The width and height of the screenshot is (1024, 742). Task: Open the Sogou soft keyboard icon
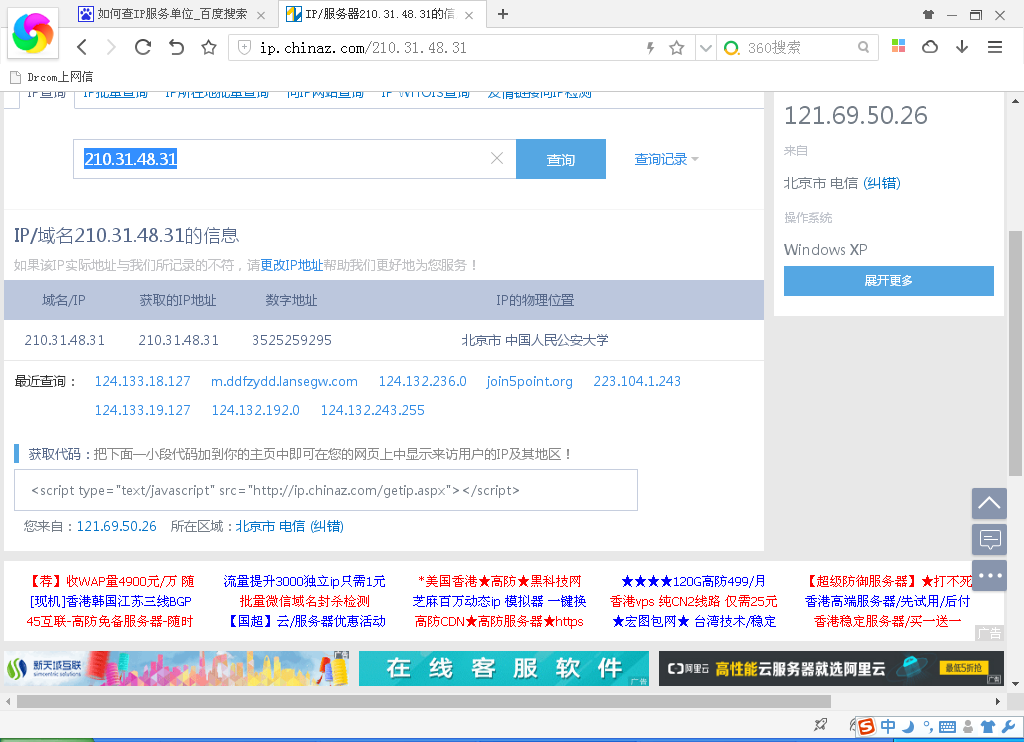click(x=947, y=727)
